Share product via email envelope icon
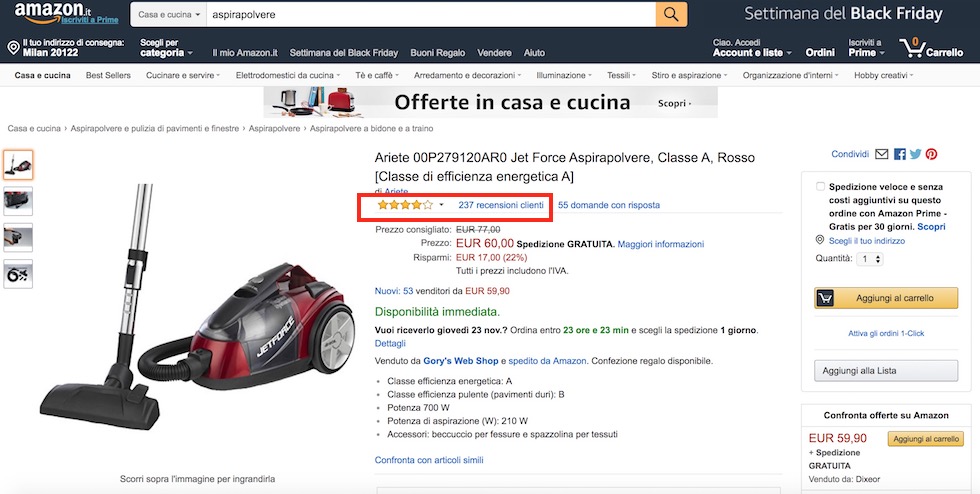This screenshot has height=494, width=980. (x=881, y=154)
